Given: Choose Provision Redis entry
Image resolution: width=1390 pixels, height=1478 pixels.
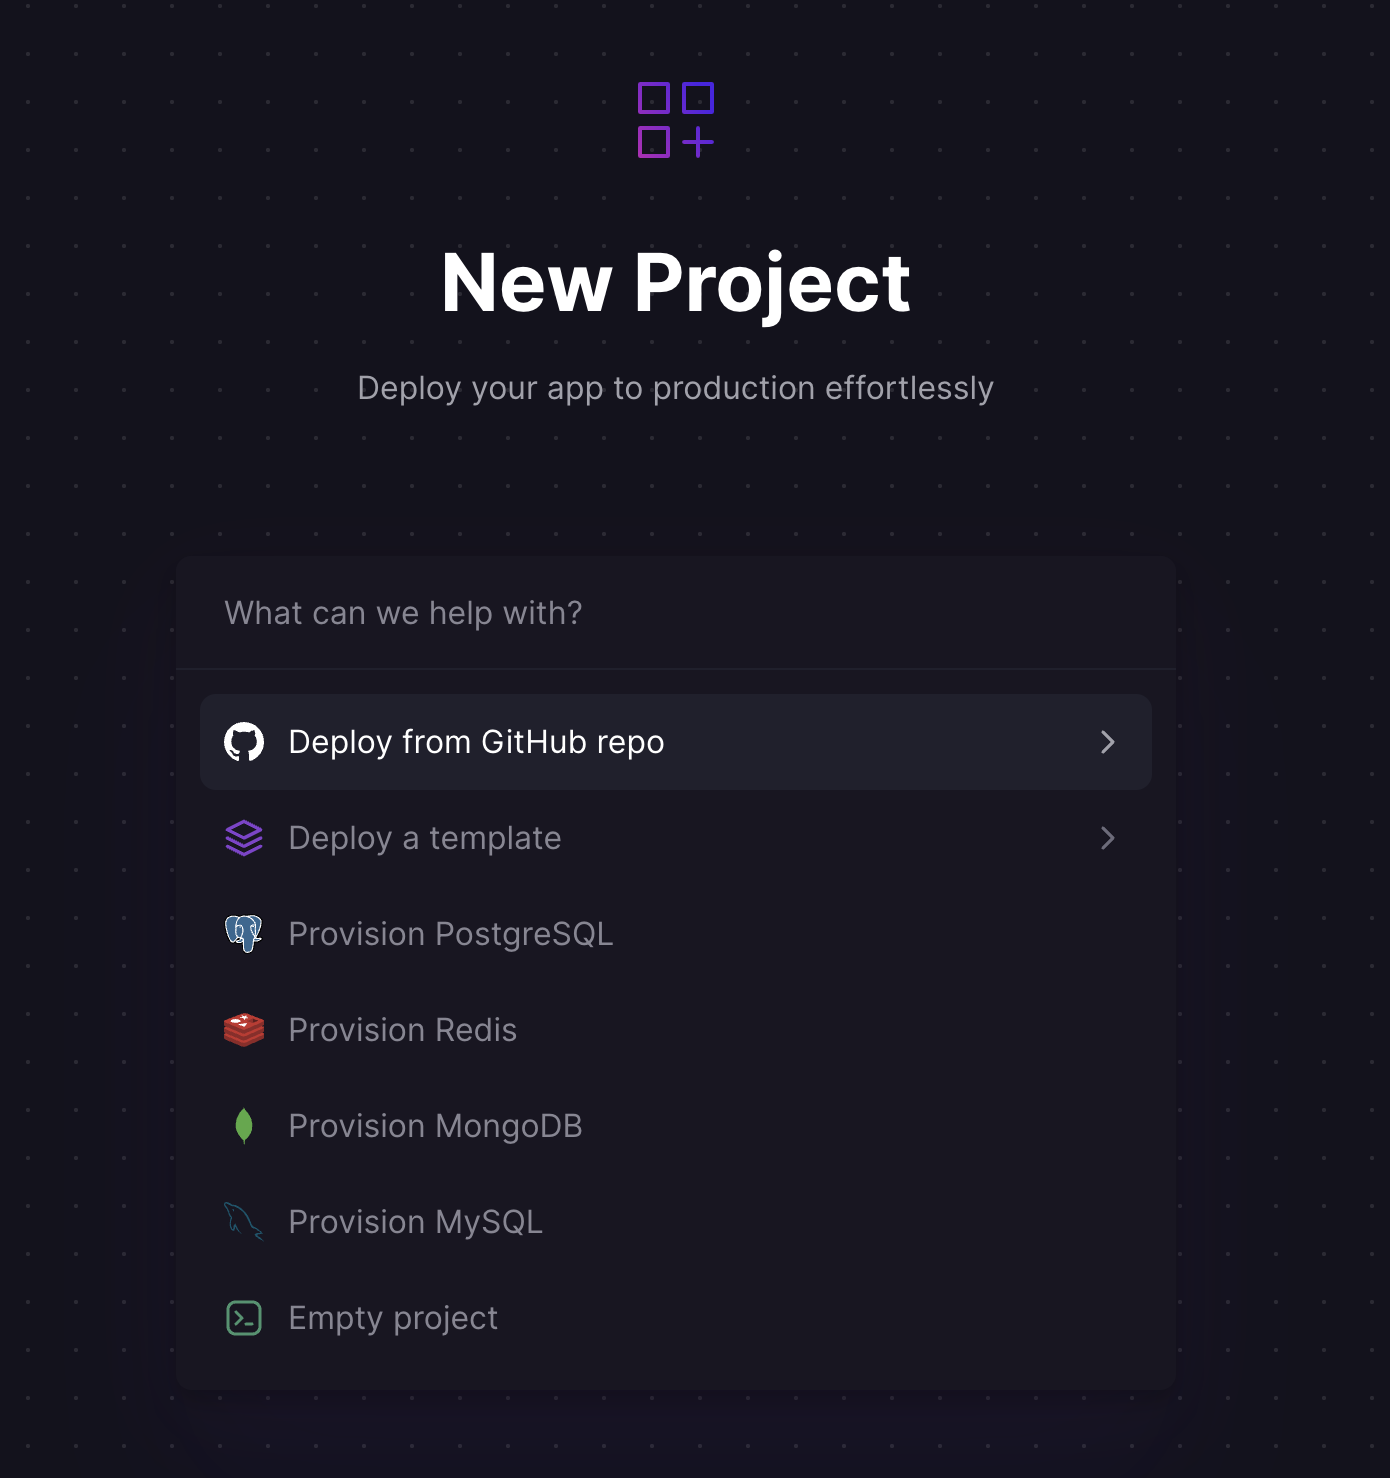Looking at the screenshot, I should 403,1030.
